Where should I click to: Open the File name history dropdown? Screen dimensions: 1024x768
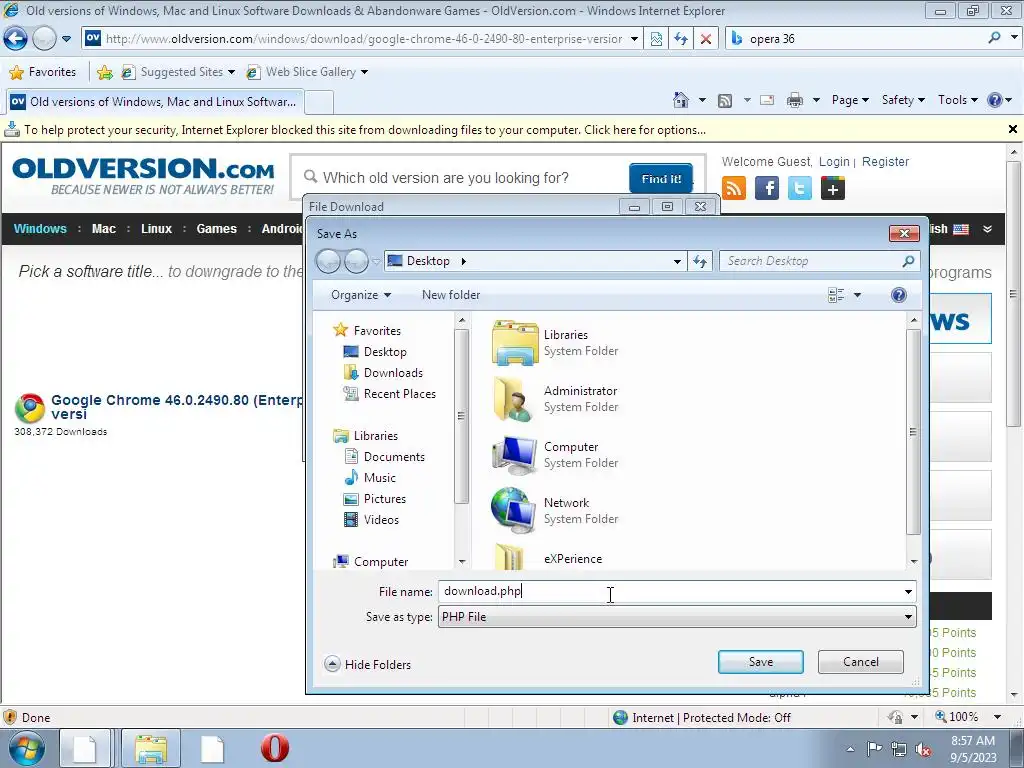(x=908, y=592)
